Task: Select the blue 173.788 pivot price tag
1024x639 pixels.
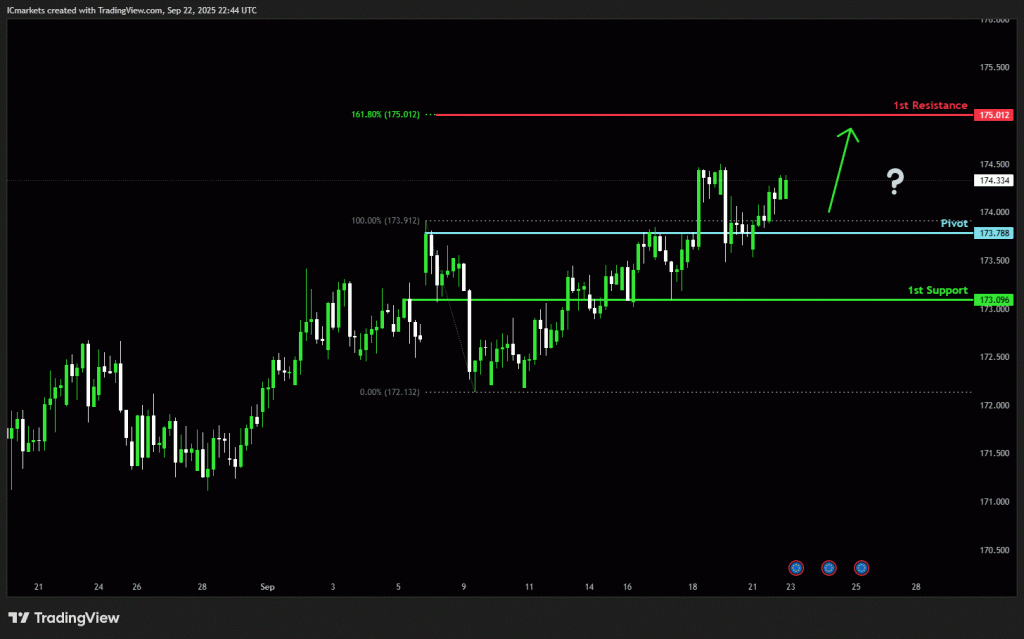Action: coord(993,233)
